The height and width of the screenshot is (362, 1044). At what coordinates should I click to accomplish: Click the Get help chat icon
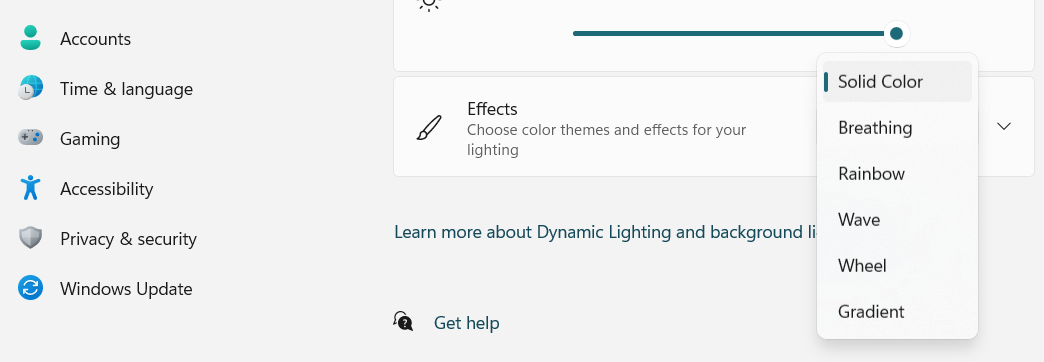[403, 322]
